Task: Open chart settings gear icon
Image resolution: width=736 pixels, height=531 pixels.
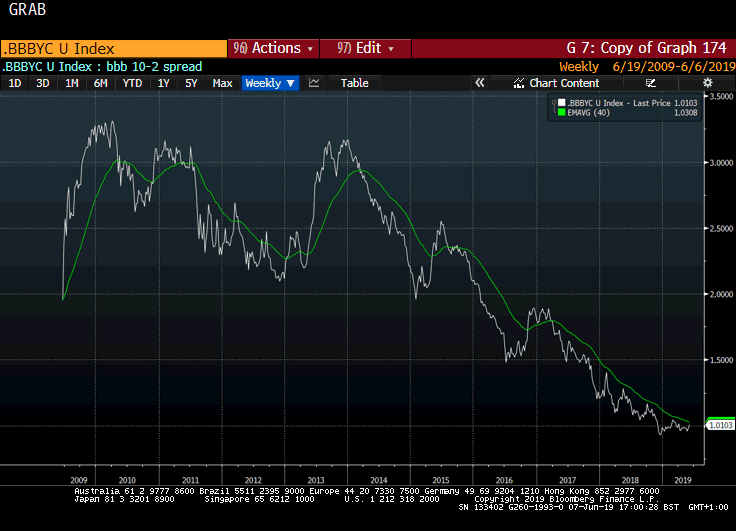Action: [x=707, y=83]
